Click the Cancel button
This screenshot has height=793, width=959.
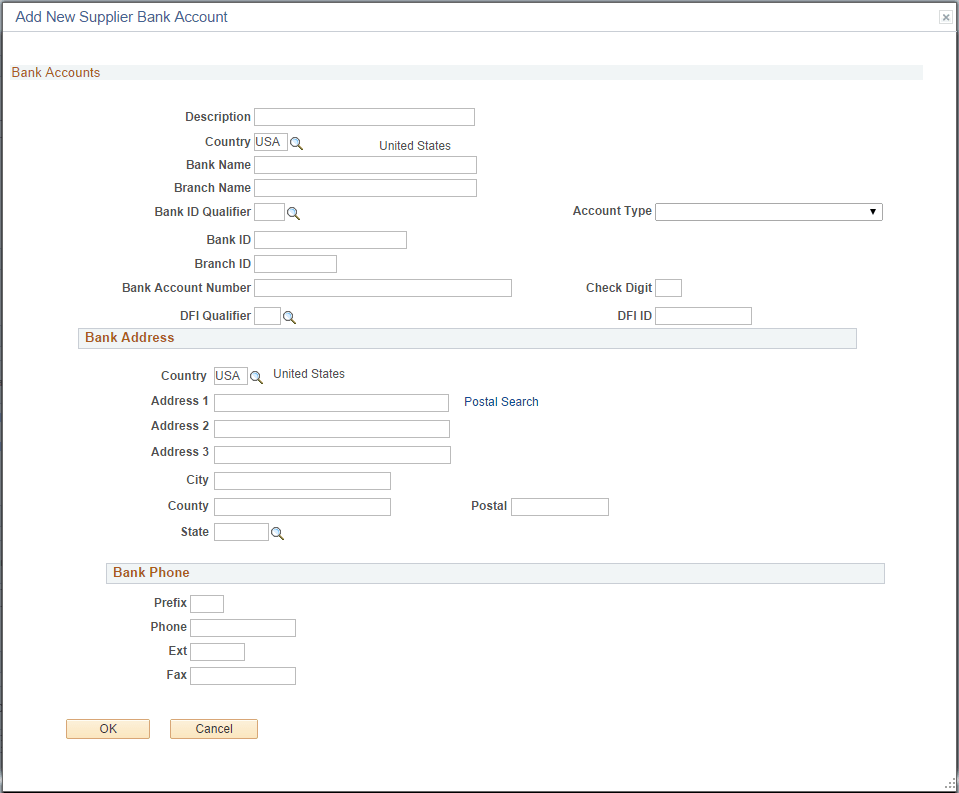click(x=213, y=728)
